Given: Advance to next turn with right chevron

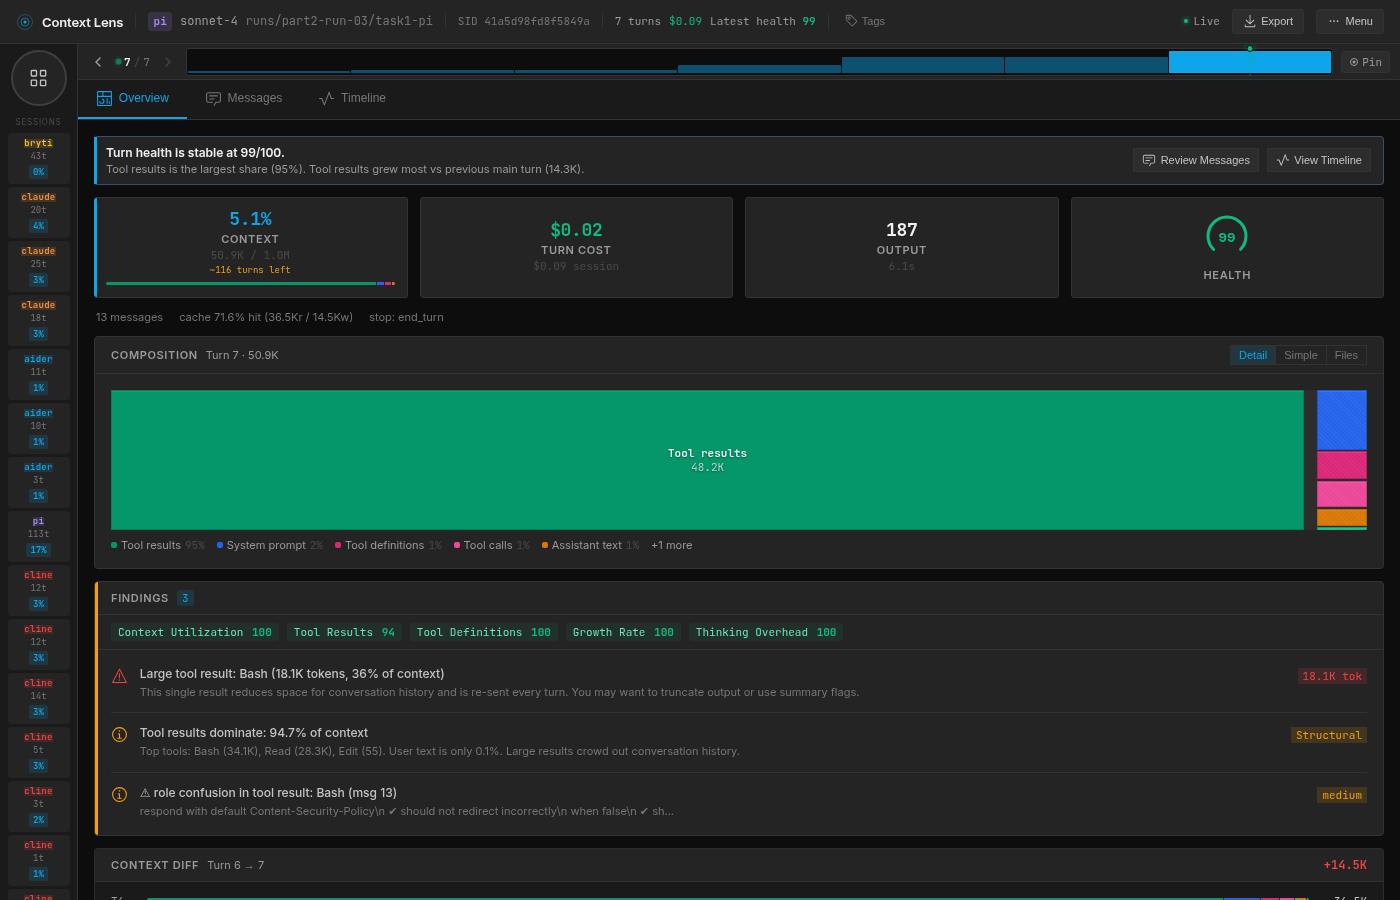Looking at the screenshot, I should tap(167, 61).
